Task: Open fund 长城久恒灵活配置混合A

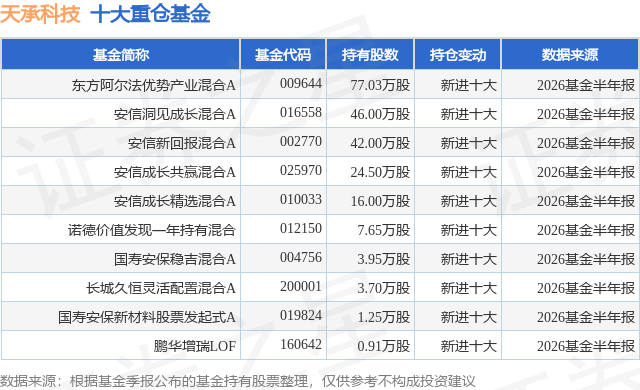Action: point(161,288)
